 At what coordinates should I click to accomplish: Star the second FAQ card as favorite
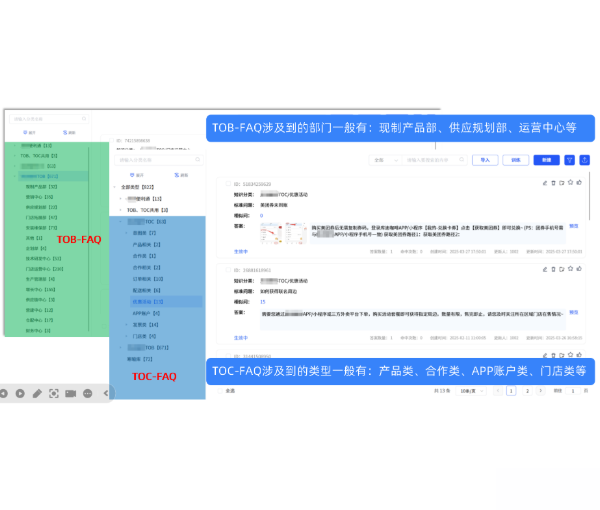click(x=569, y=269)
